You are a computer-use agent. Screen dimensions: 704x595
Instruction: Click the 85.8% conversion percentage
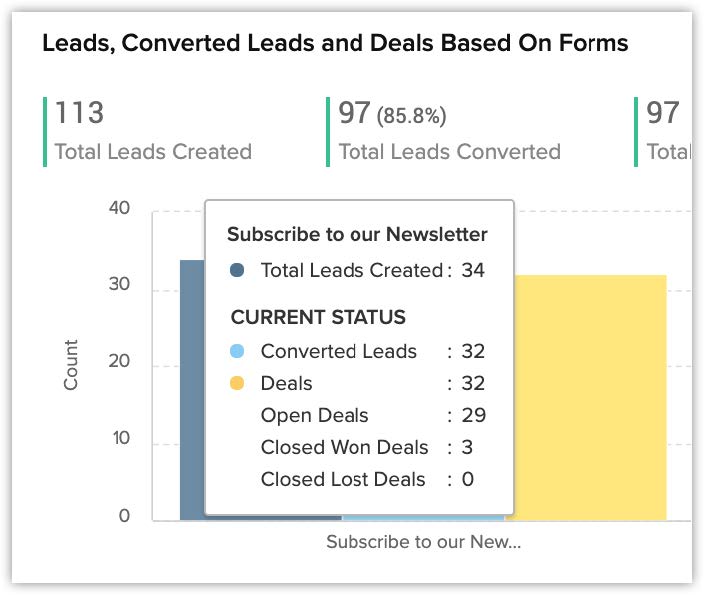point(411,116)
